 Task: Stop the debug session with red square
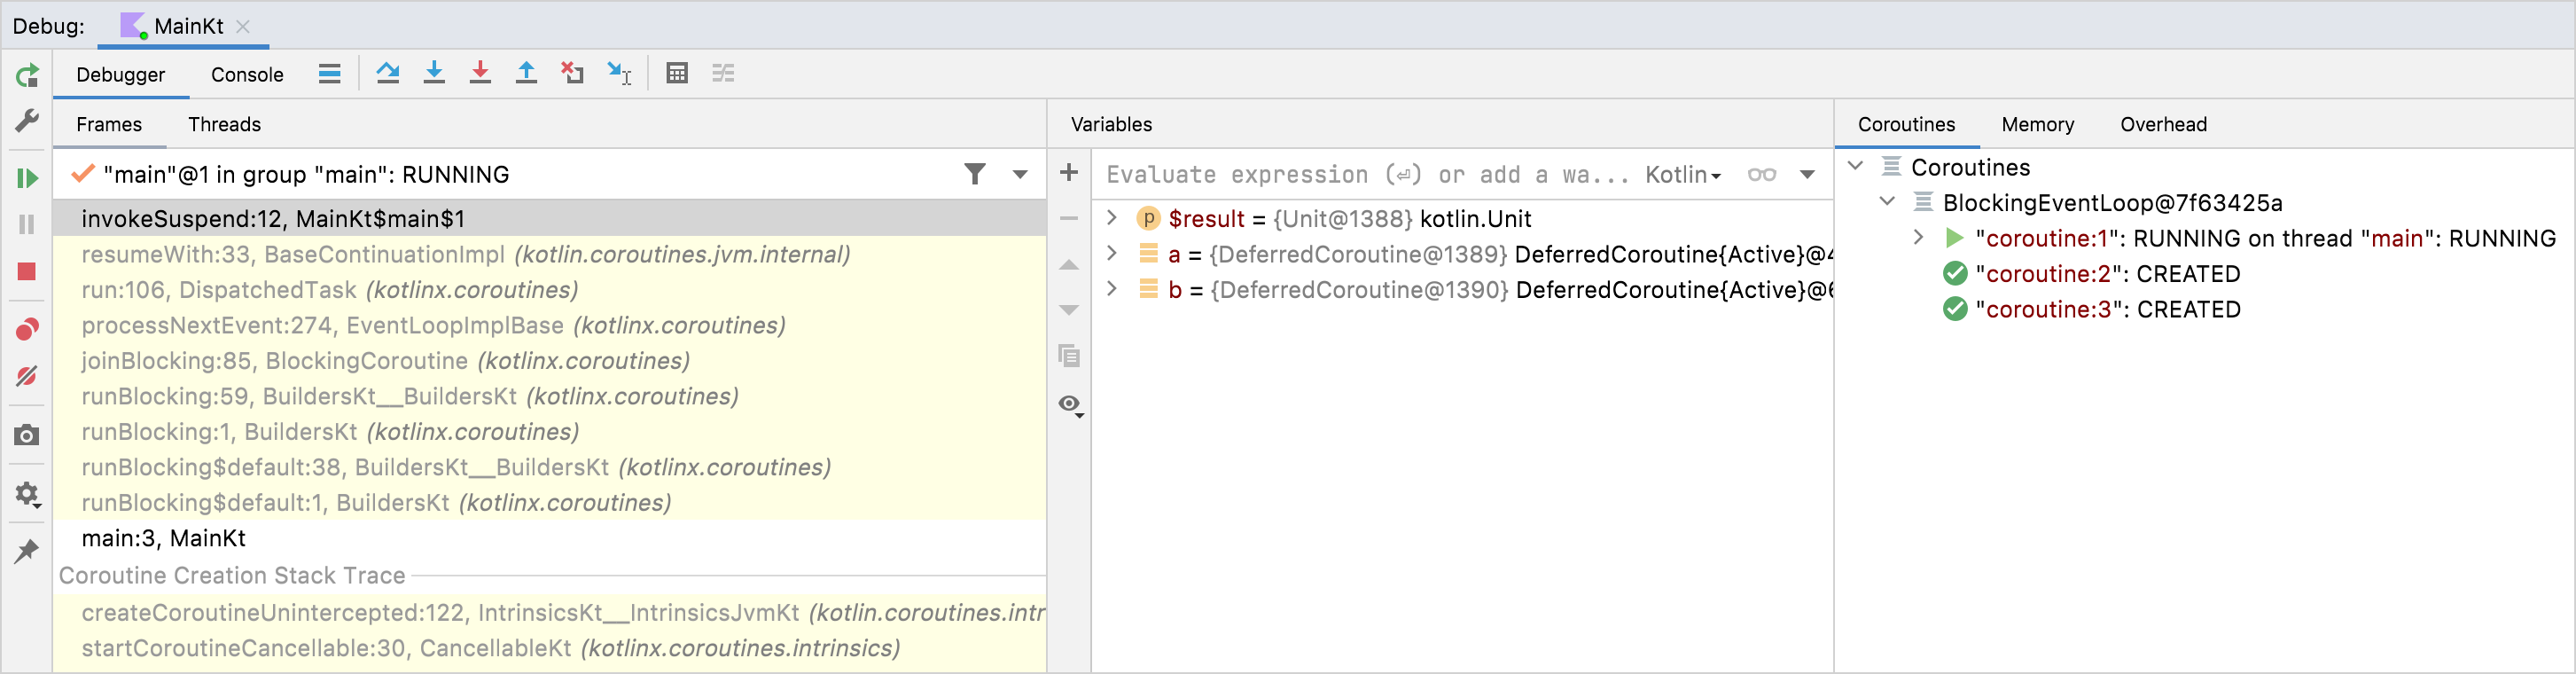point(27,272)
